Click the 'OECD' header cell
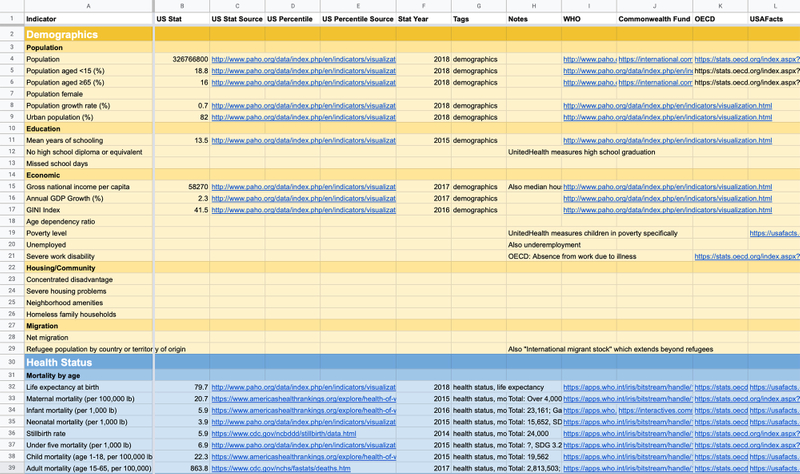This screenshot has width=800, height=474. [720, 19]
